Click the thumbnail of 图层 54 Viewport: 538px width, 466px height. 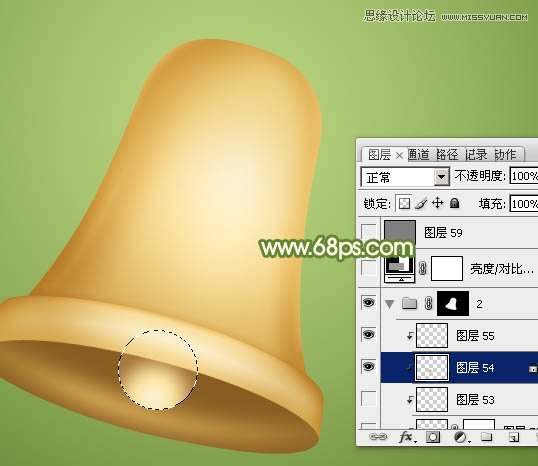pyautogui.click(x=432, y=368)
